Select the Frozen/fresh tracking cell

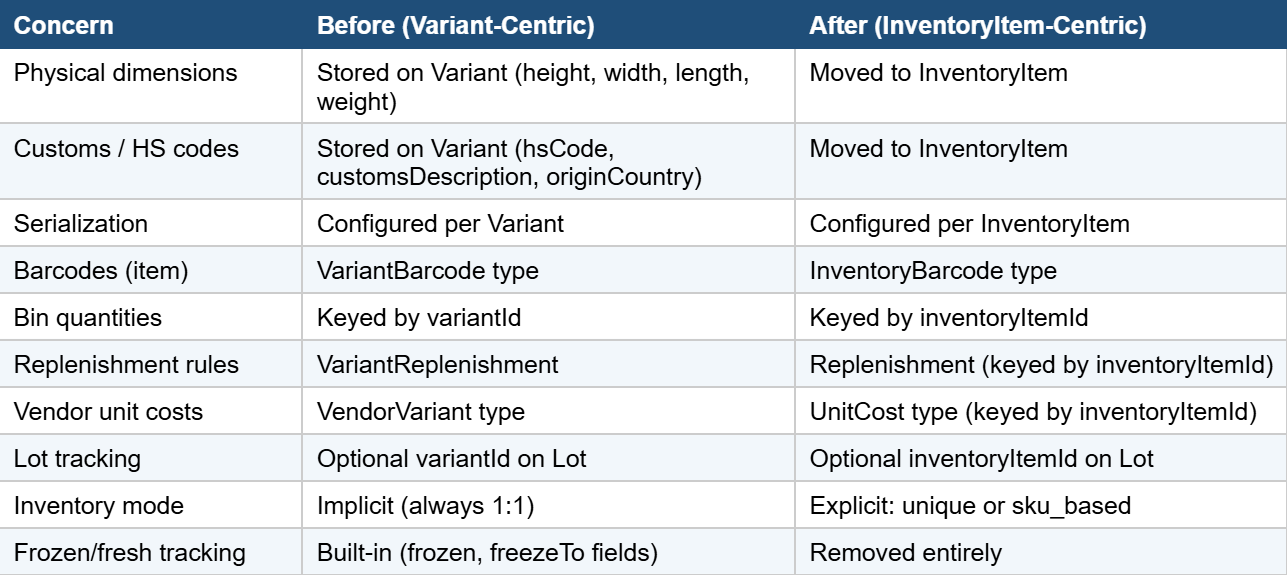(151, 551)
